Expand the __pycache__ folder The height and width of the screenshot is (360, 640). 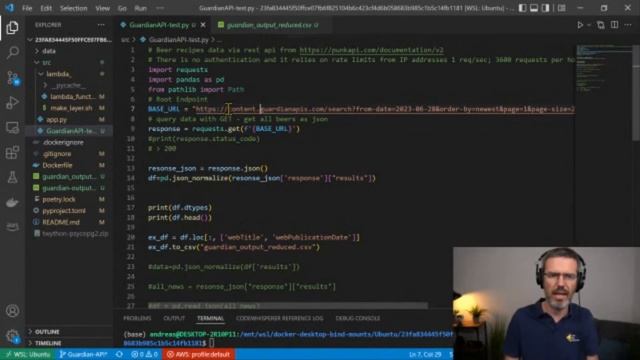point(68,85)
